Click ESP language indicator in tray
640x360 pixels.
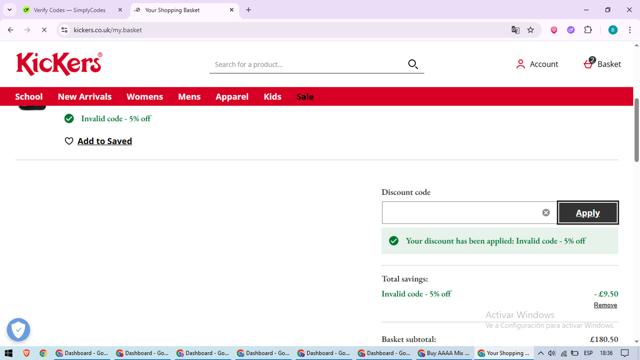pos(588,353)
